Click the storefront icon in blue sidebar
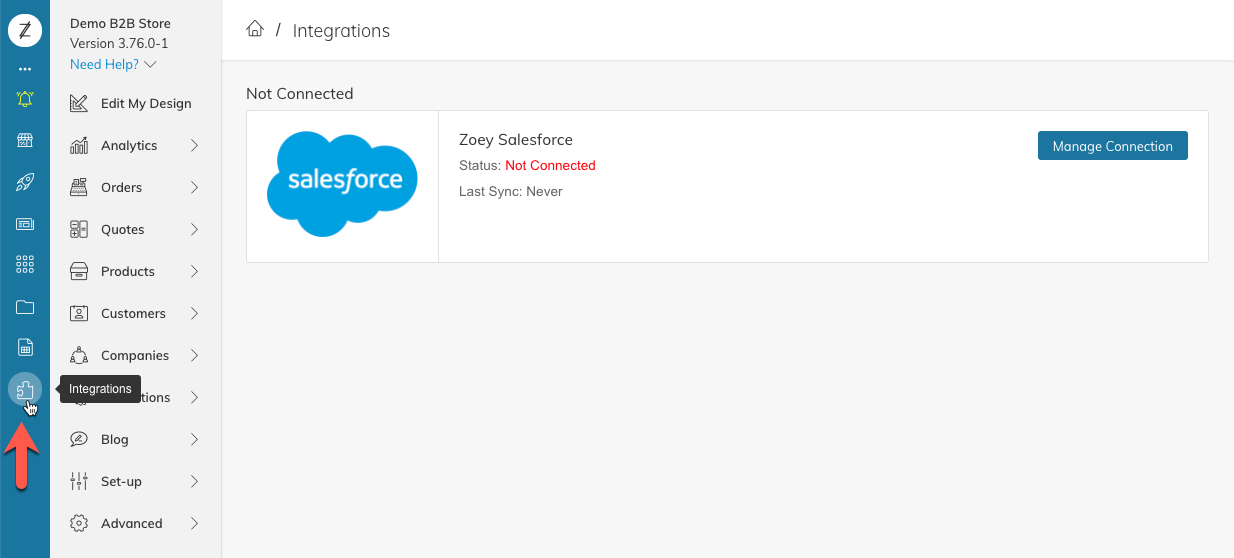 [x=25, y=140]
